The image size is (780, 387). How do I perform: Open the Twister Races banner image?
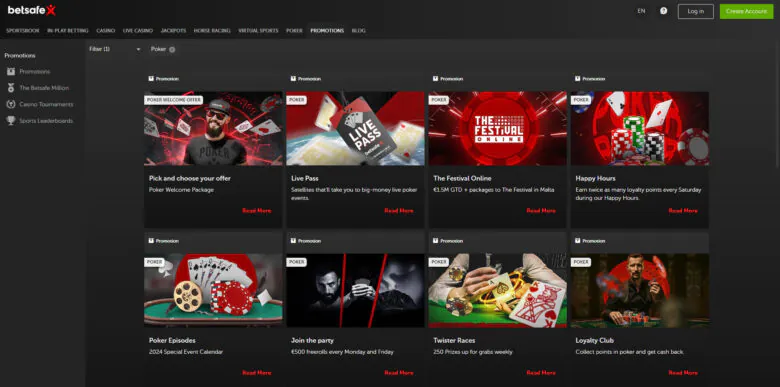click(497, 290)
